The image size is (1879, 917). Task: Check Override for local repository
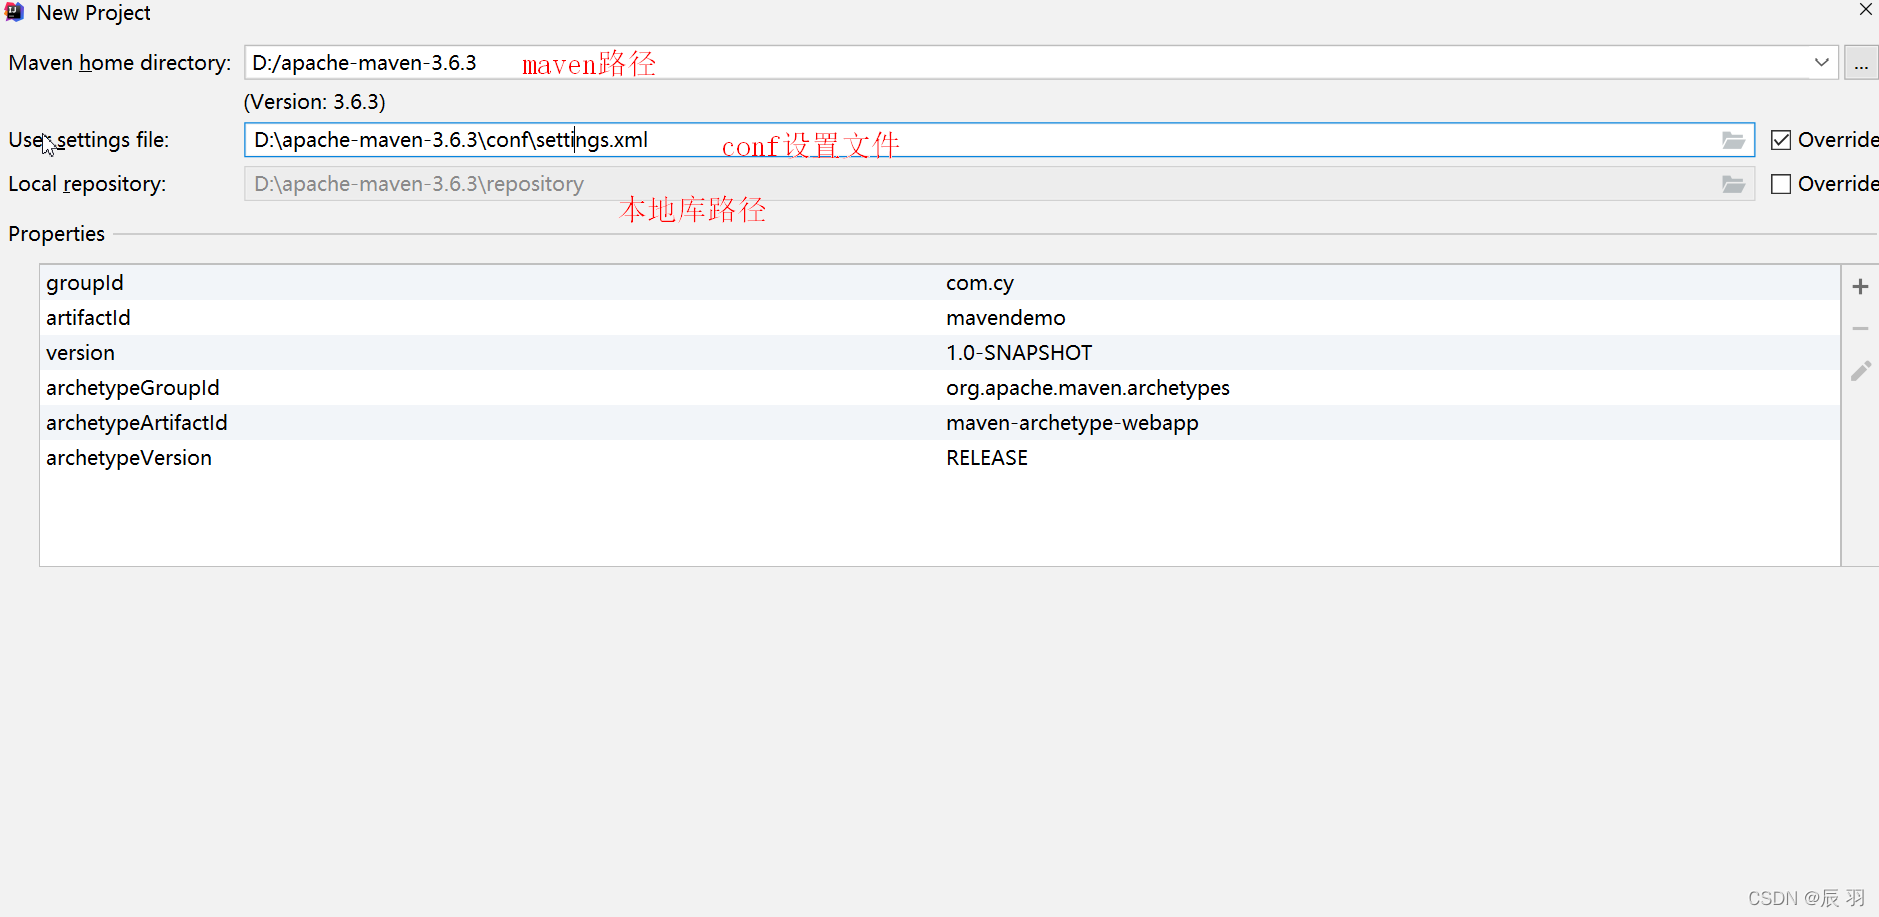pos(1781,184)
